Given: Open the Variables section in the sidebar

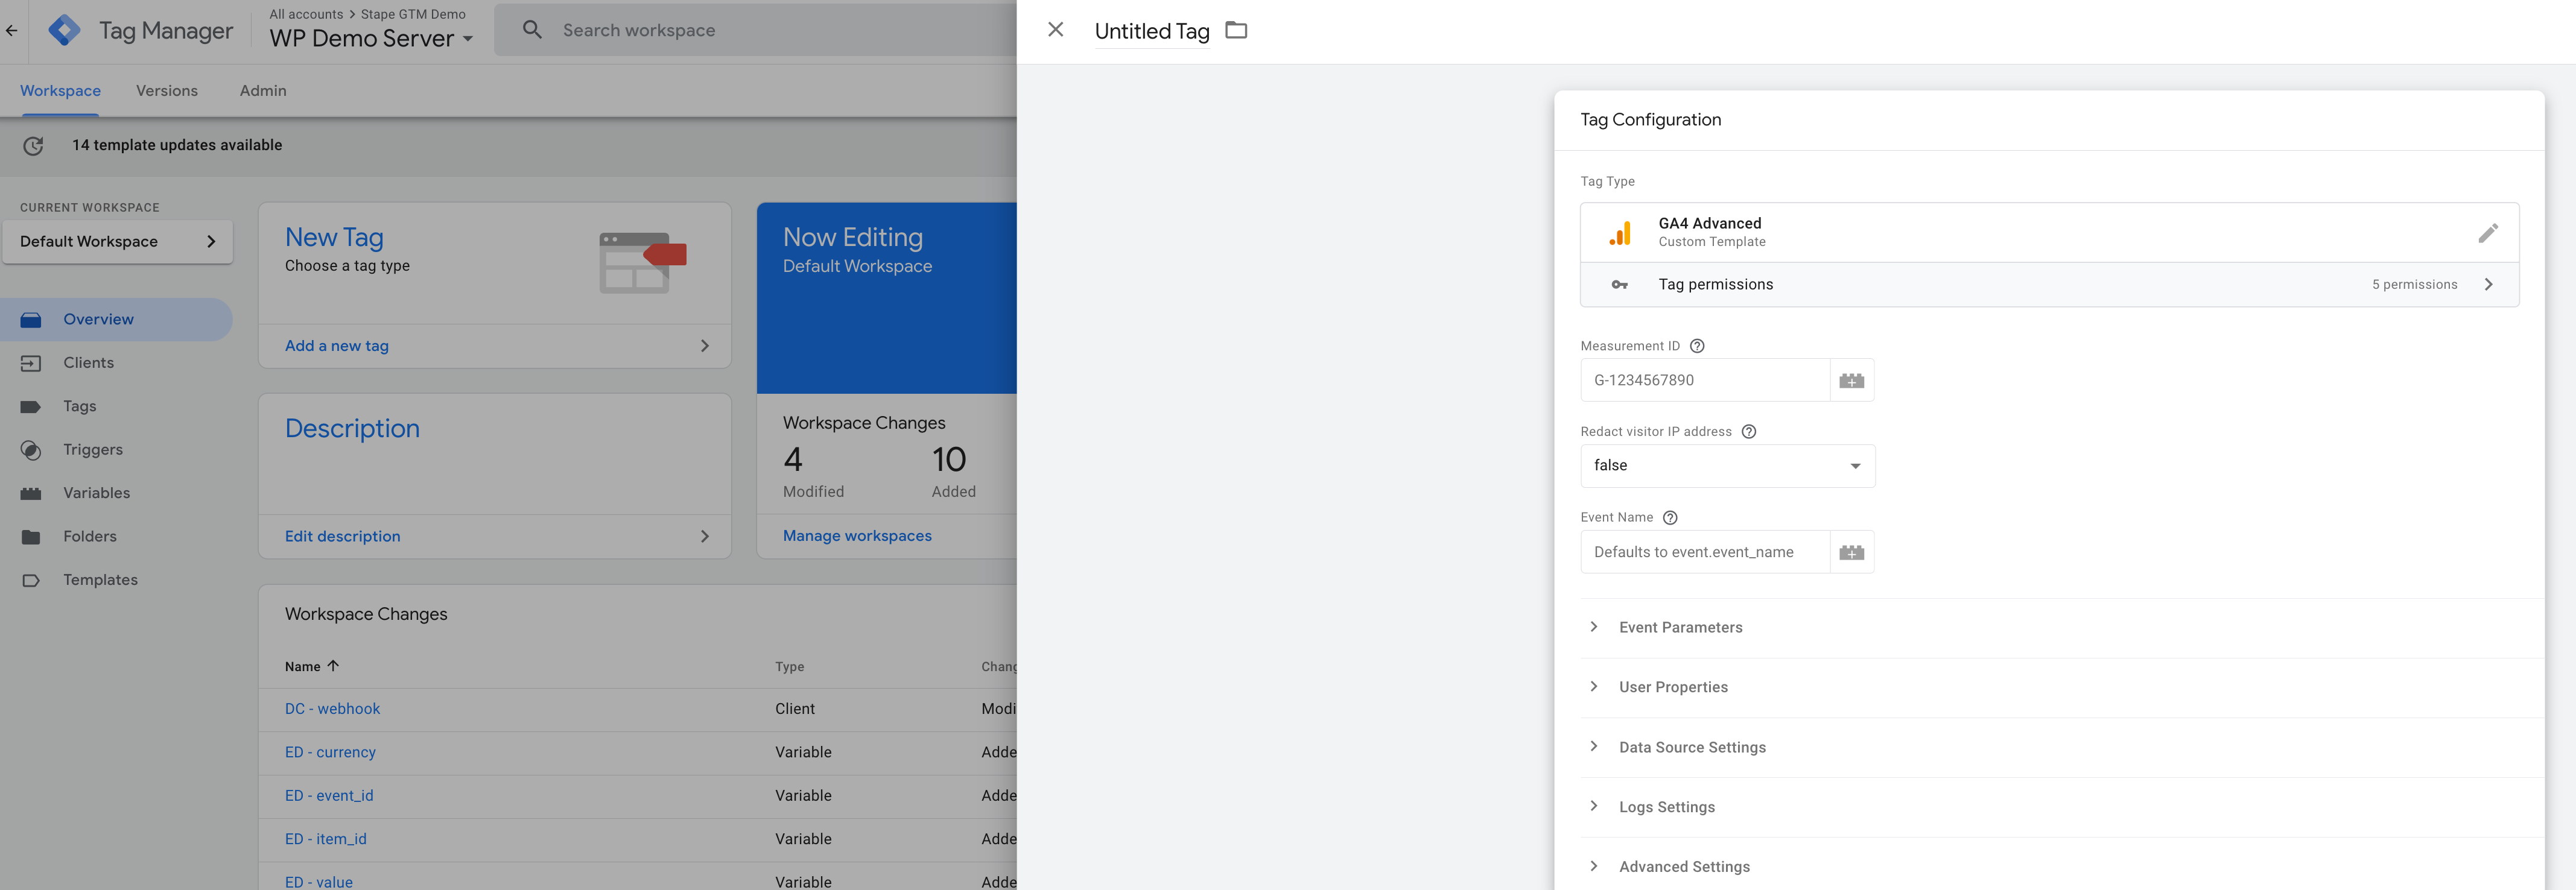Looking at the screenshot, I should (96, 492).
